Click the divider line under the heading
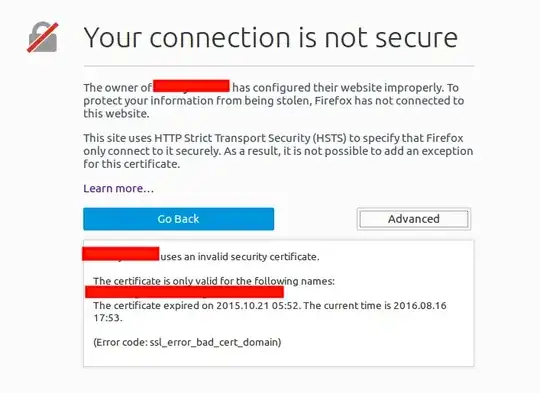Image resolution: width=540 pixels, height=393 pixels. pos(279,65)
